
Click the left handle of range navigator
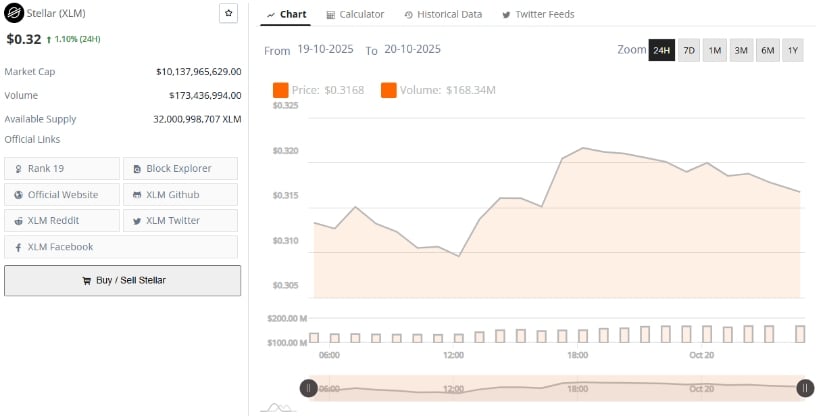click(x=309, y=388)
